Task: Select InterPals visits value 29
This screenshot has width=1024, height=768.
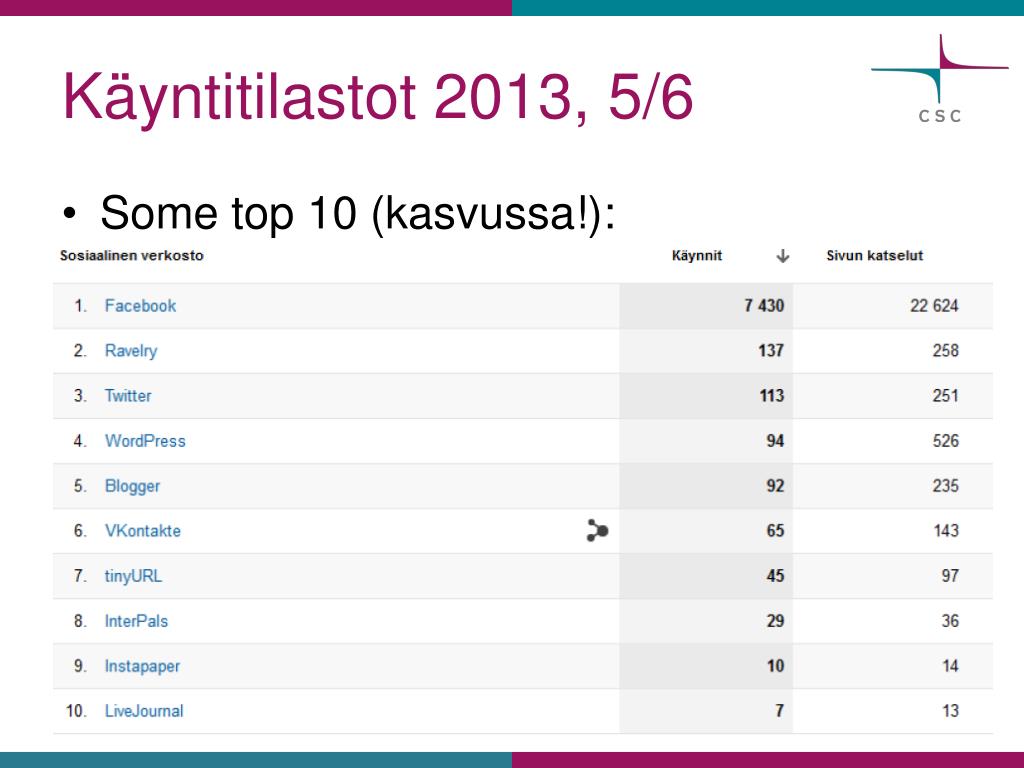Action: (775, 621)
